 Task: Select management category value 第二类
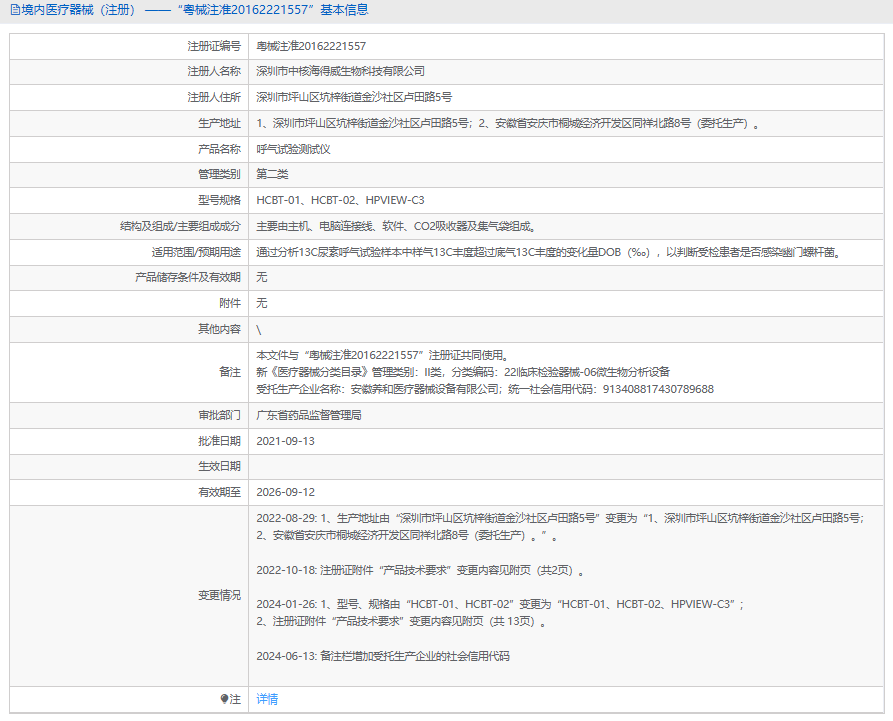tap(272, 174)
